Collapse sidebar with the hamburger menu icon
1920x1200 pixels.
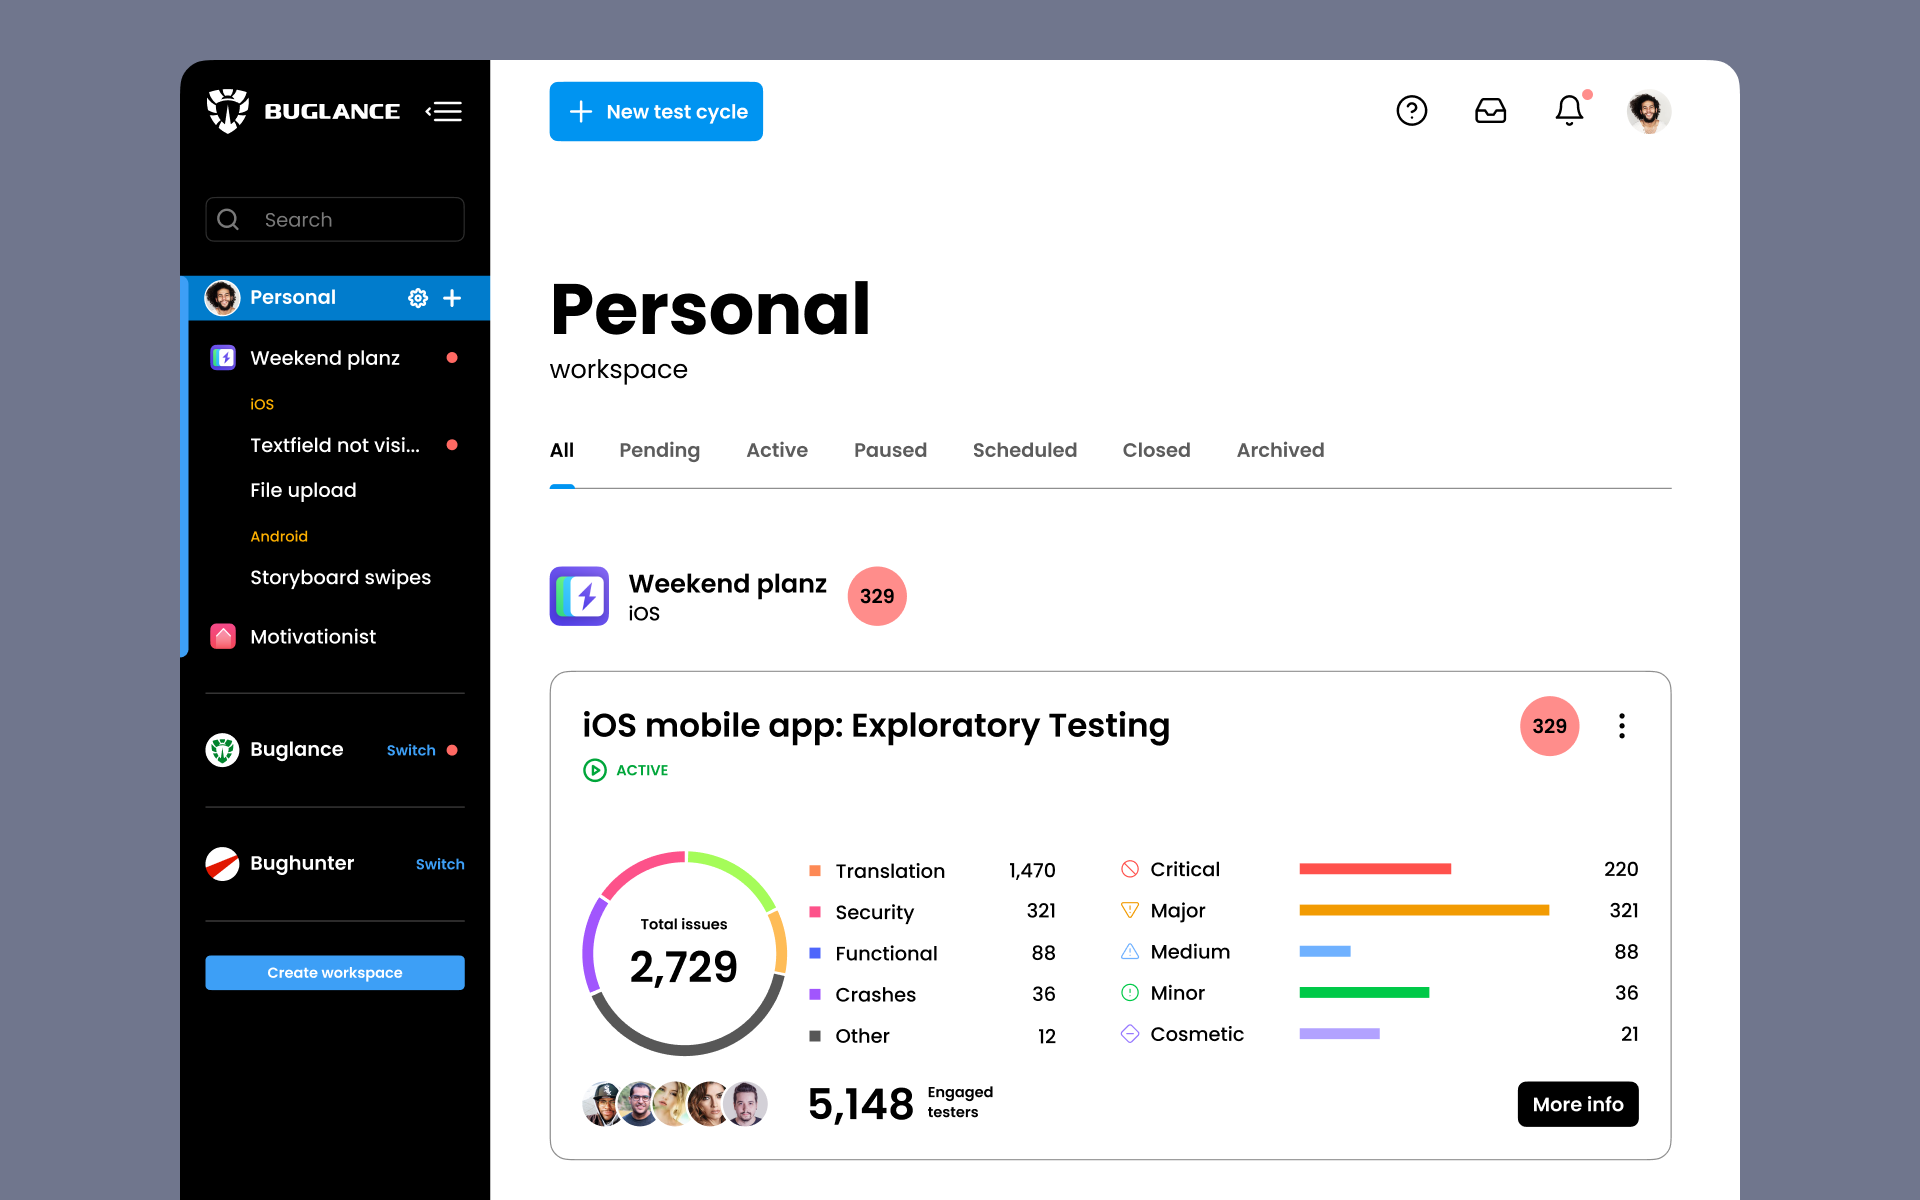point(444,111)
